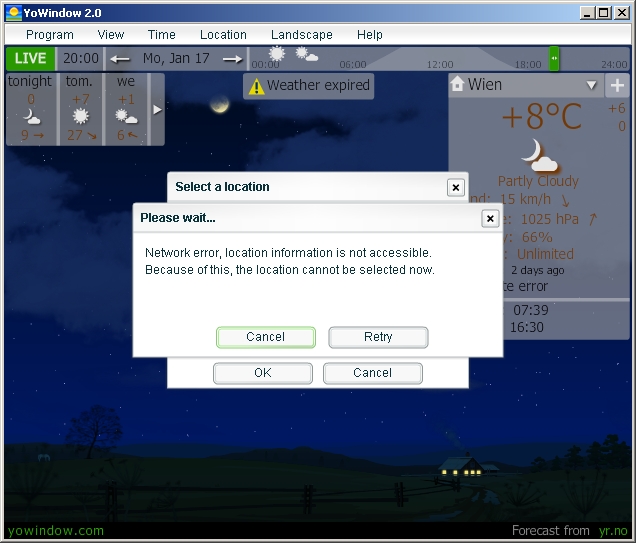Open the View menu
The width and height of the screenshot is (636, 543).
point(110,35)
